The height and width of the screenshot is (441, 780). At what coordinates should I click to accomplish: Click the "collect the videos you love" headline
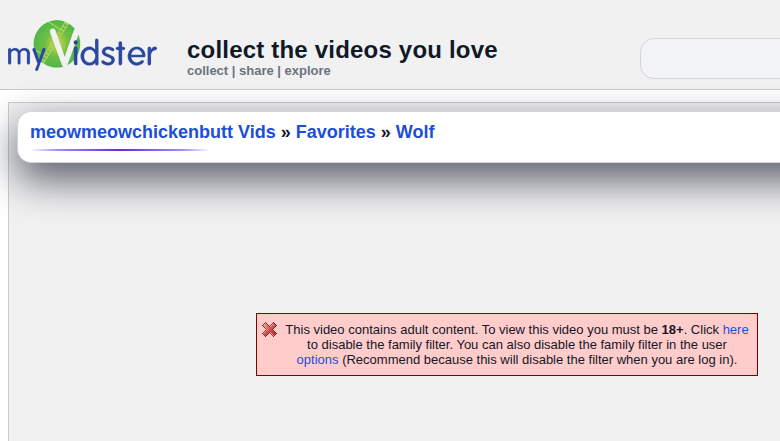[x=342, y=50]
